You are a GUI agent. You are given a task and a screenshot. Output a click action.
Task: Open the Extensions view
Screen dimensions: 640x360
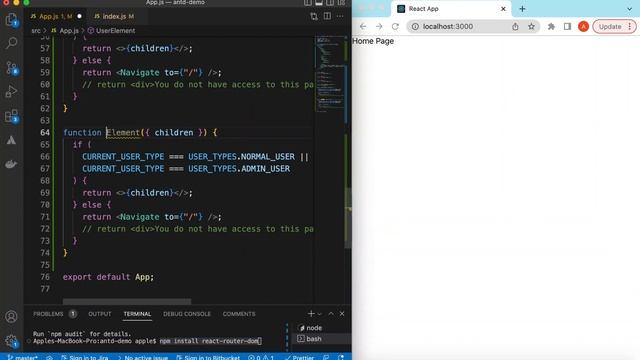pos(11,116)
